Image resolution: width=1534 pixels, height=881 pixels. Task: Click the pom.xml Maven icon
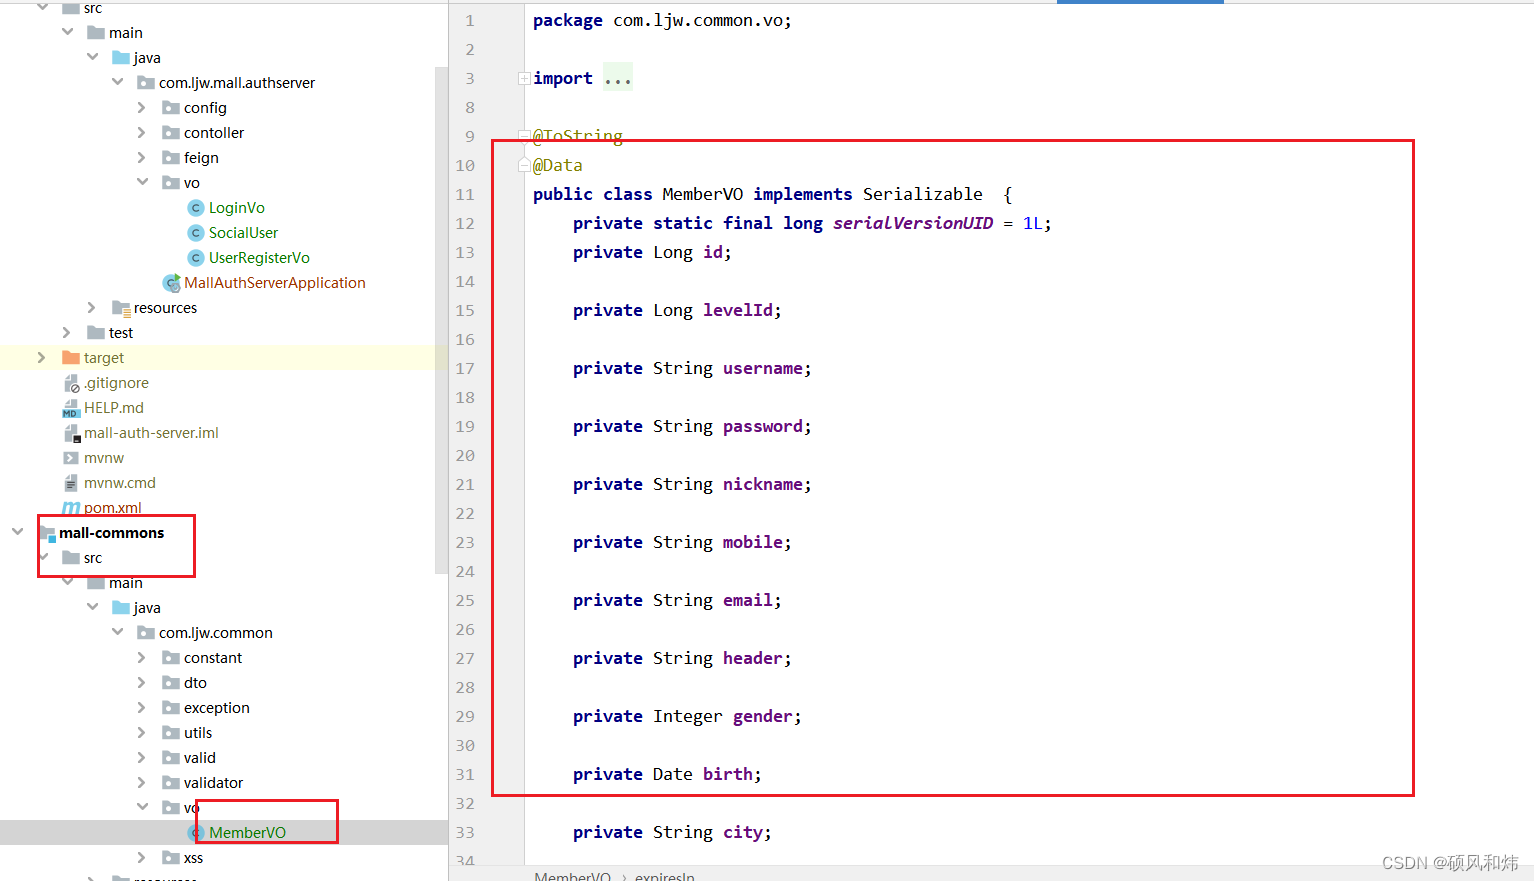click(71, 508)
